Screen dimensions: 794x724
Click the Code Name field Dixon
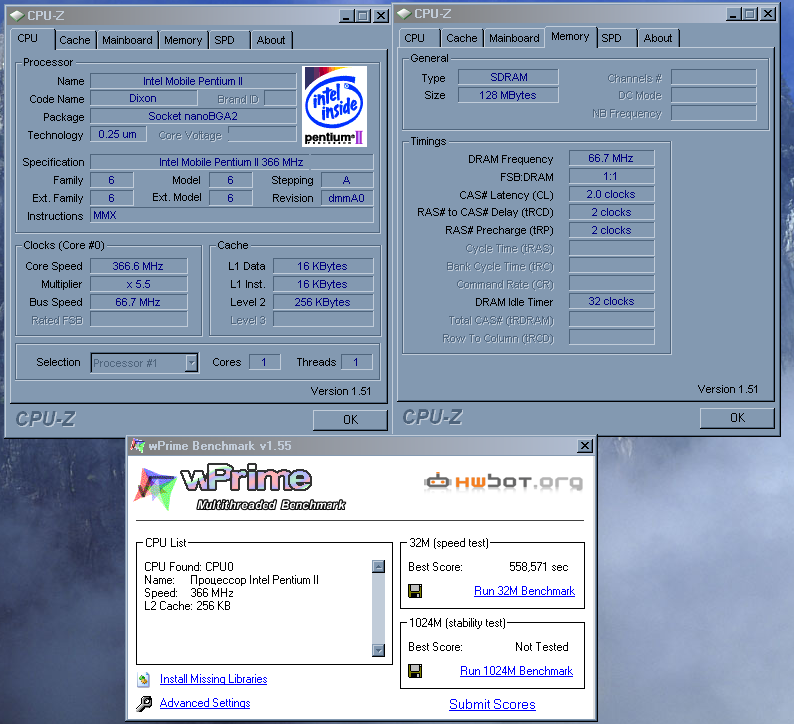click(143, 98)
